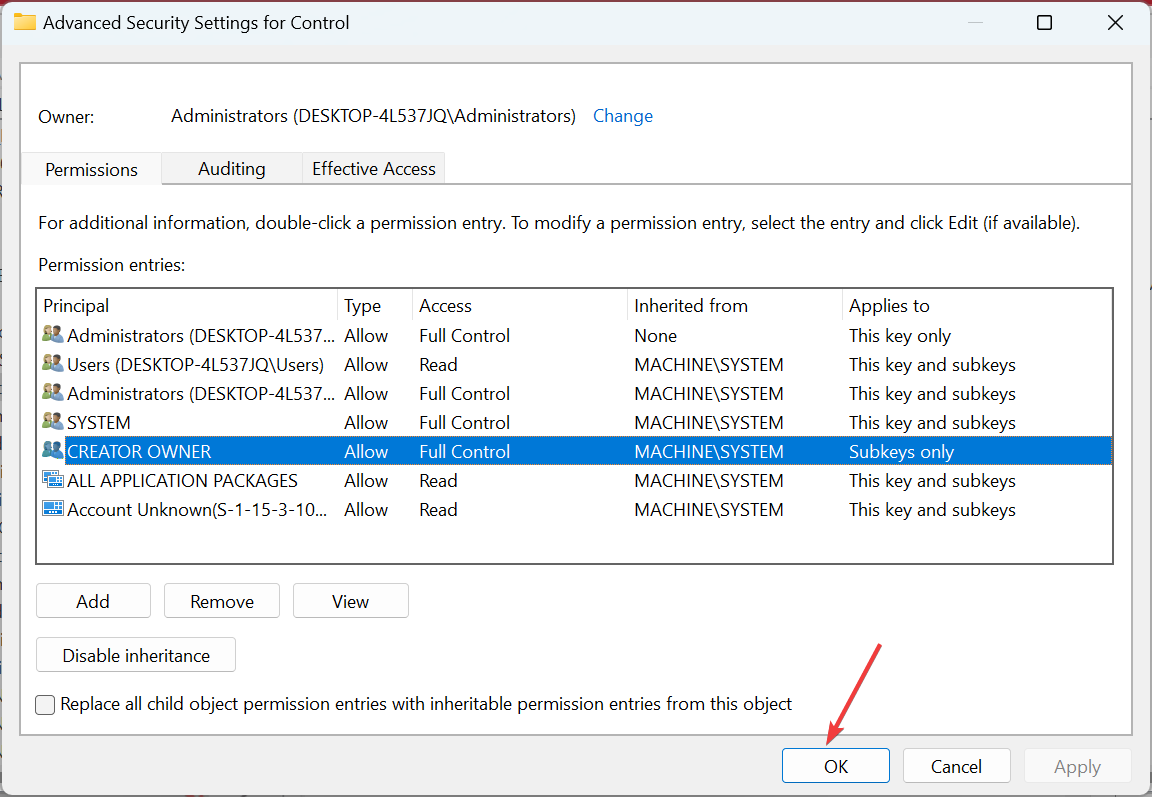Click the Principal column header
This screenshot has height=797, width=1152.
(77, 306)
